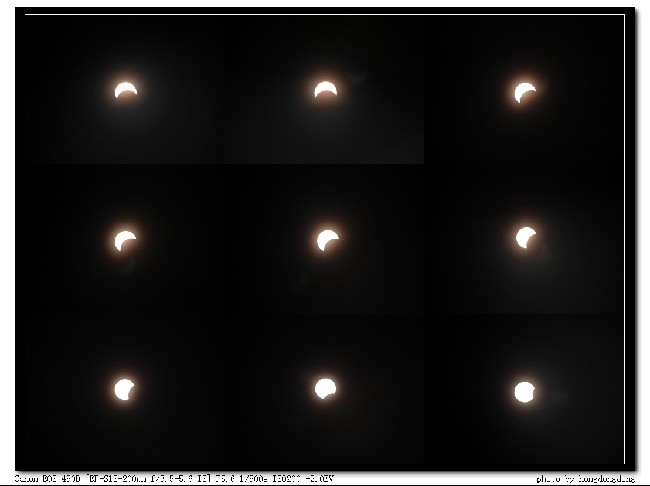
Task: Click the bottom-center eclipse image
Action: tap(325, 388)
